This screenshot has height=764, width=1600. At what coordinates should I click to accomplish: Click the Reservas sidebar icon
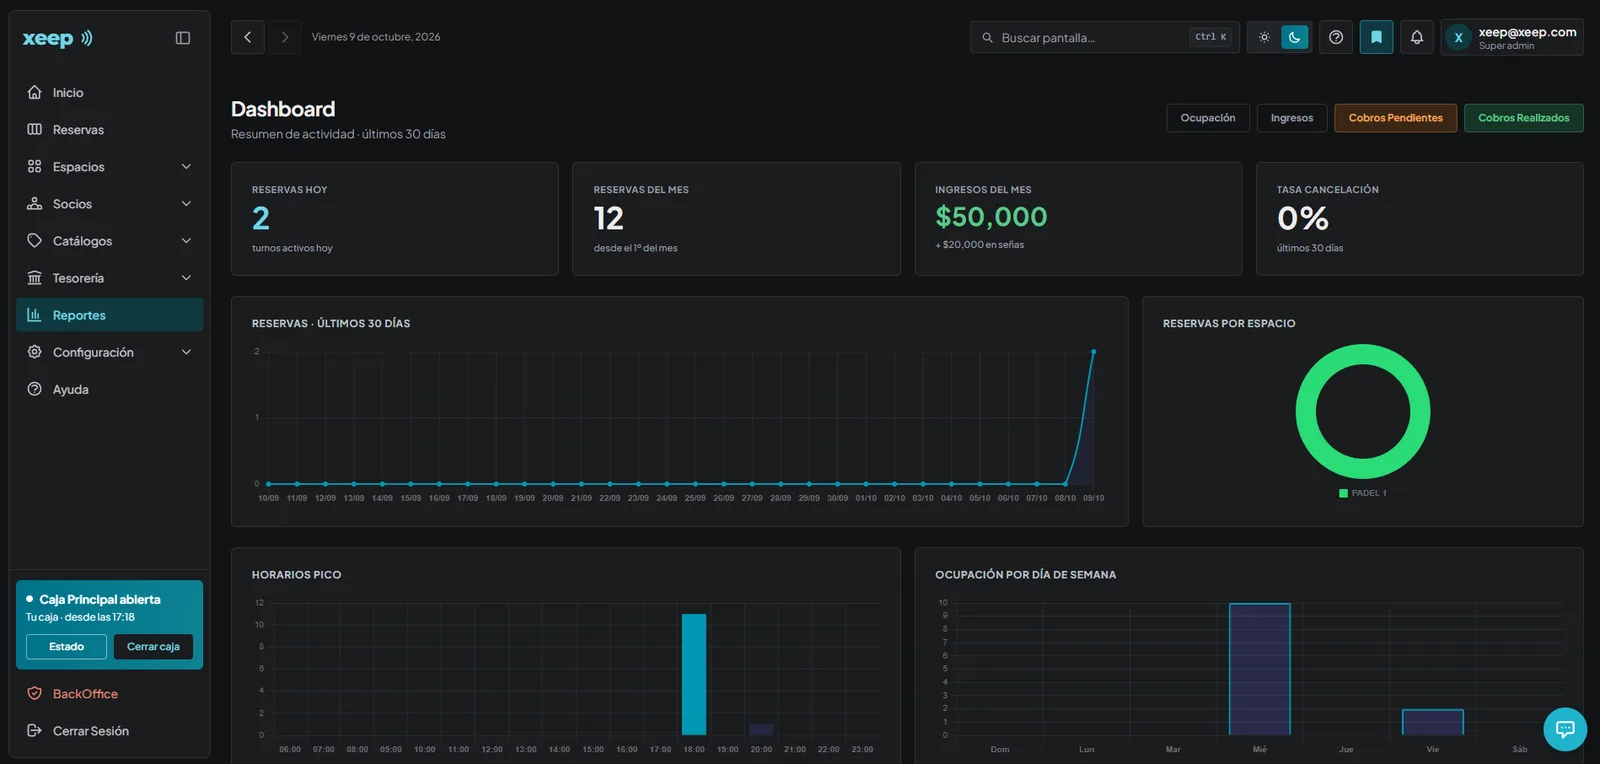(35, 129)
